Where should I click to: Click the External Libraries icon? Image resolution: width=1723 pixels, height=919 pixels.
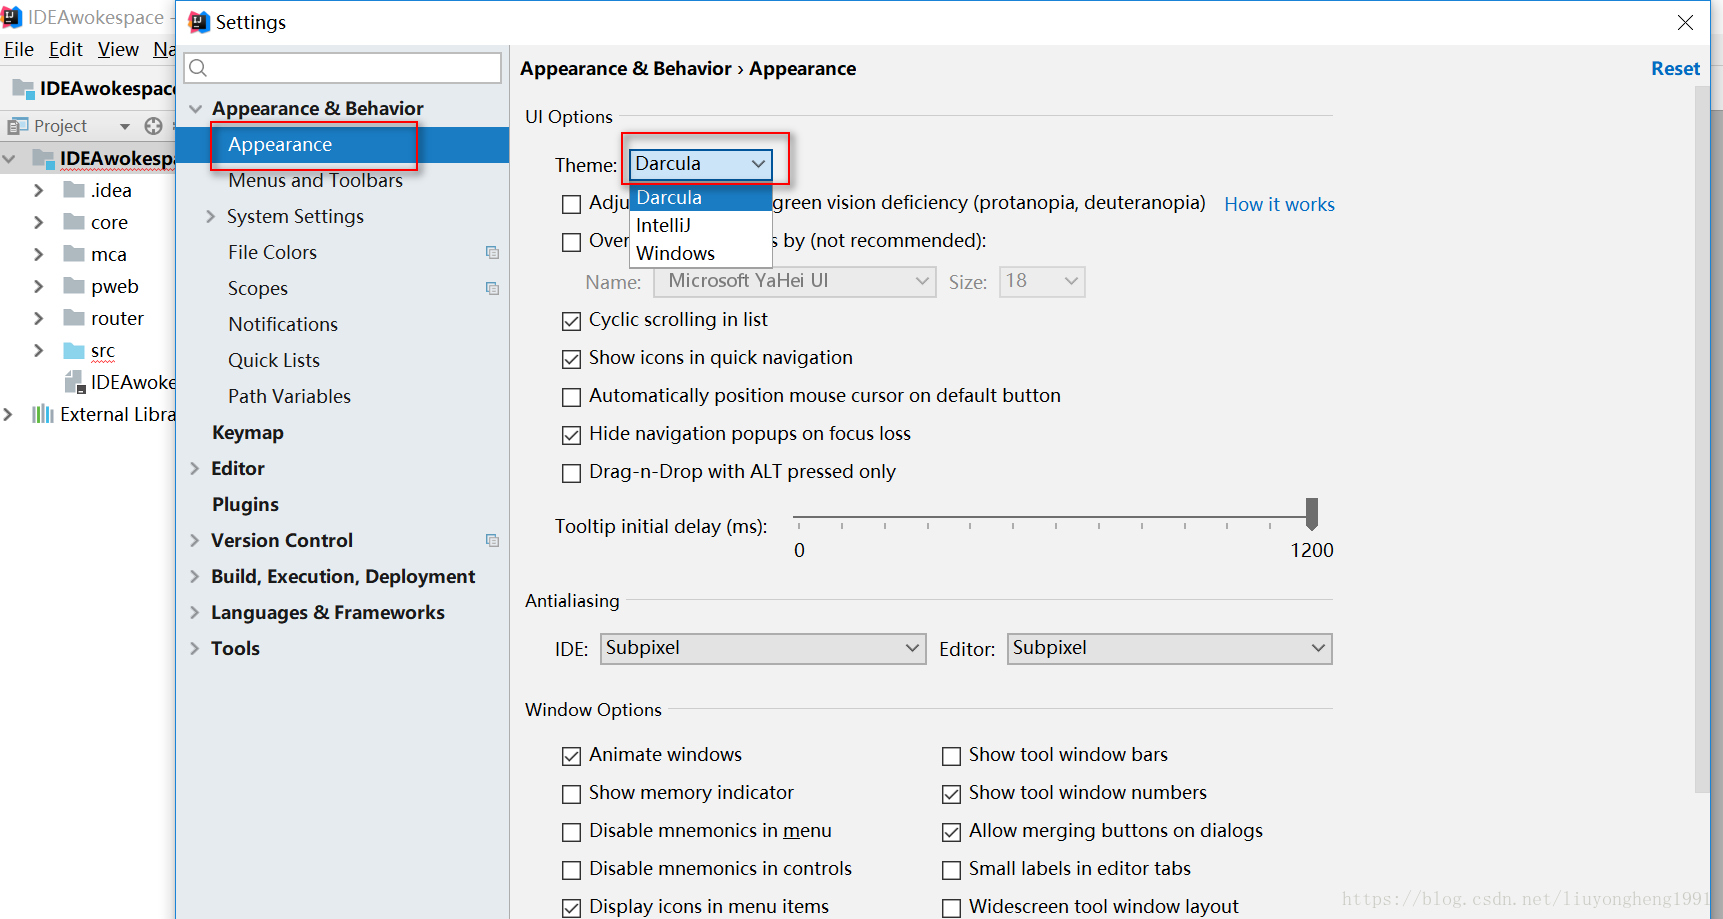43,414
